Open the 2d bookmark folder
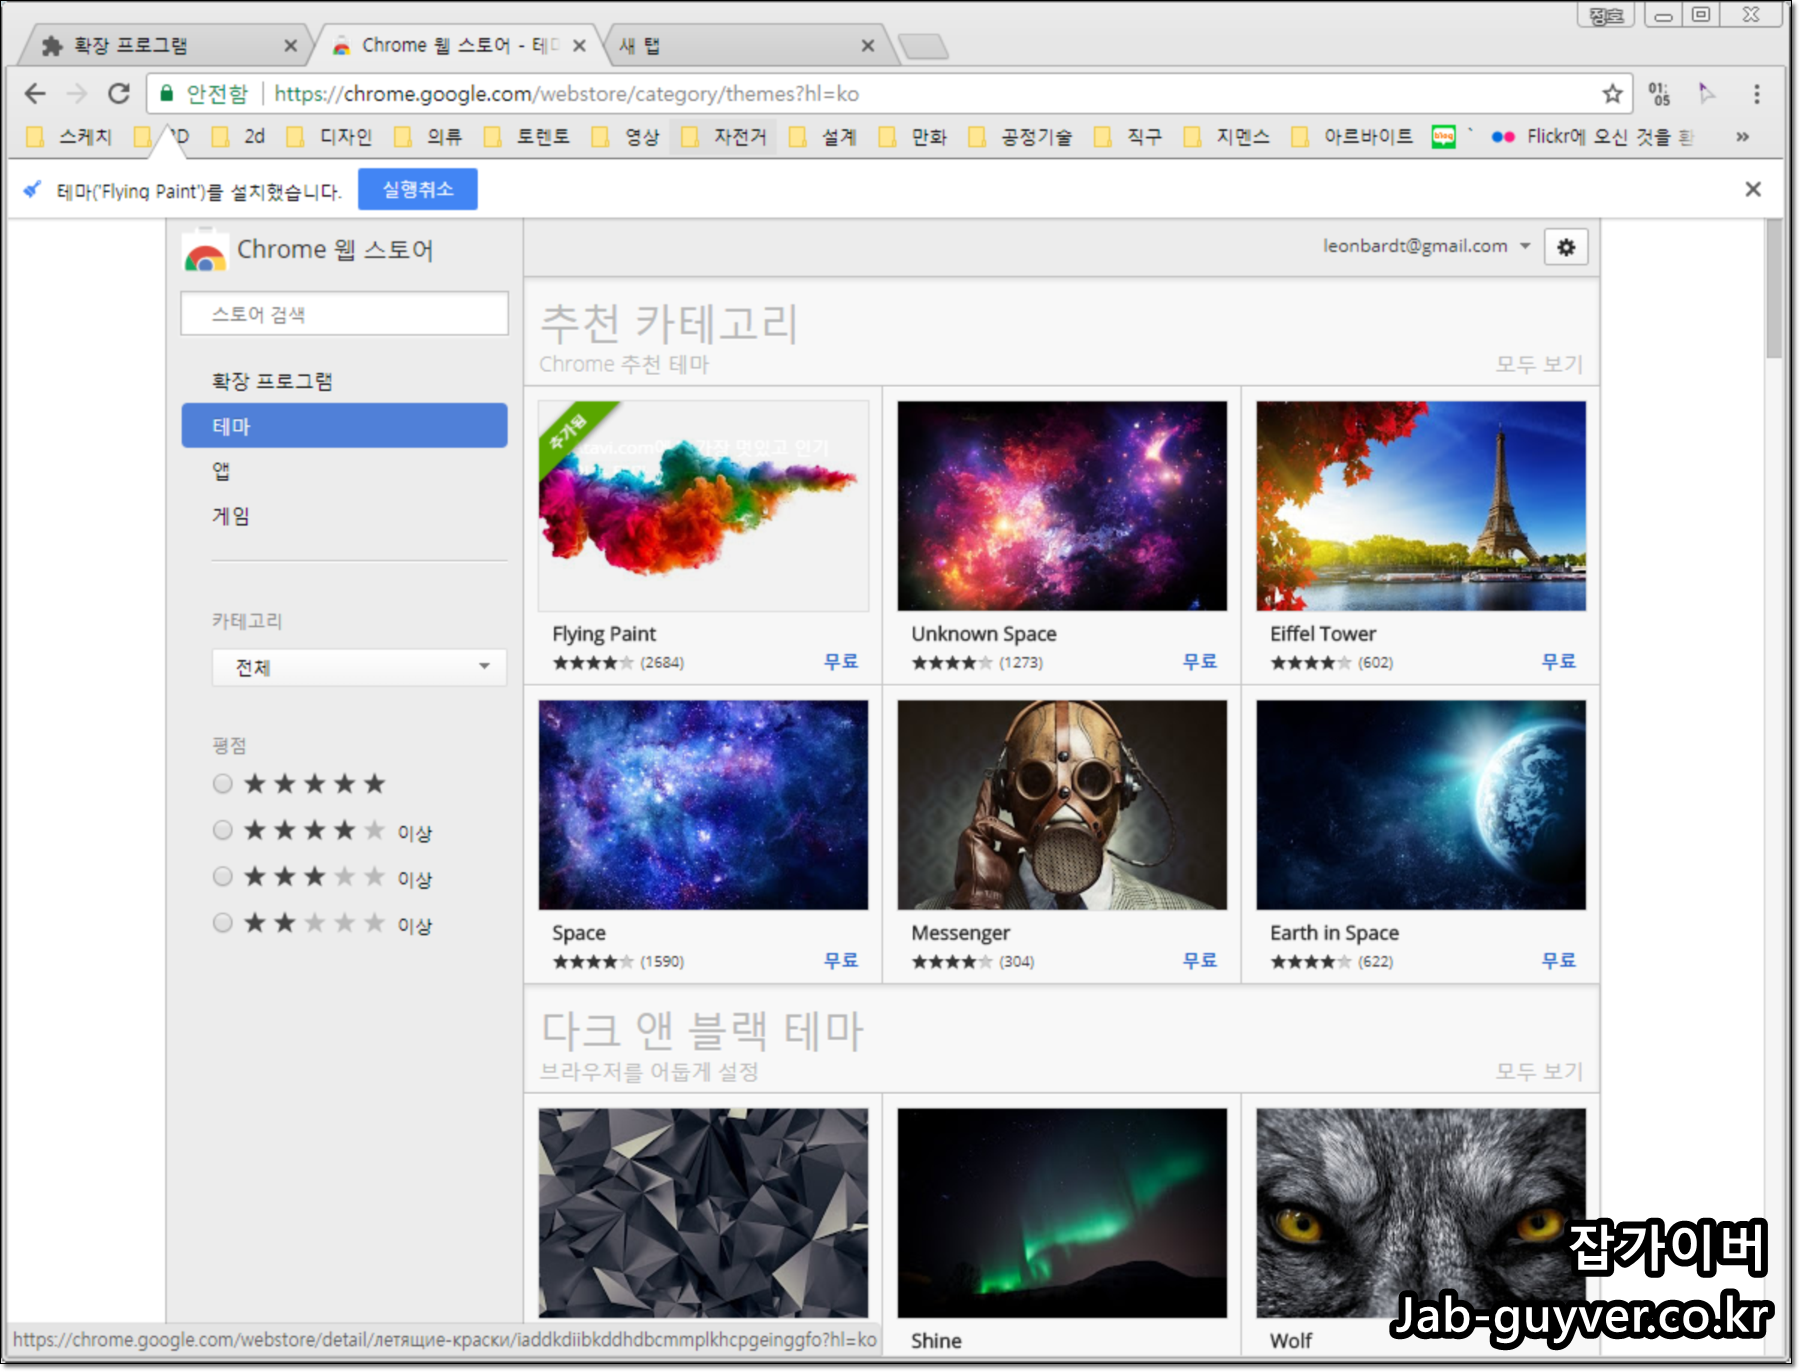The image size is (1800, 1372). [238, 137]
